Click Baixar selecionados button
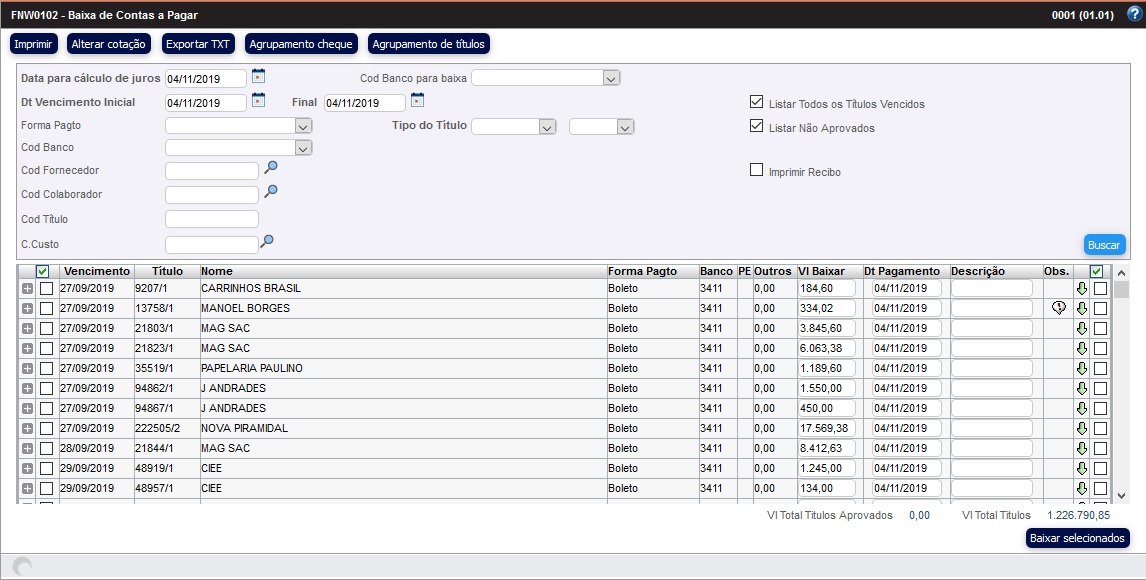 tap(1077, 538)
